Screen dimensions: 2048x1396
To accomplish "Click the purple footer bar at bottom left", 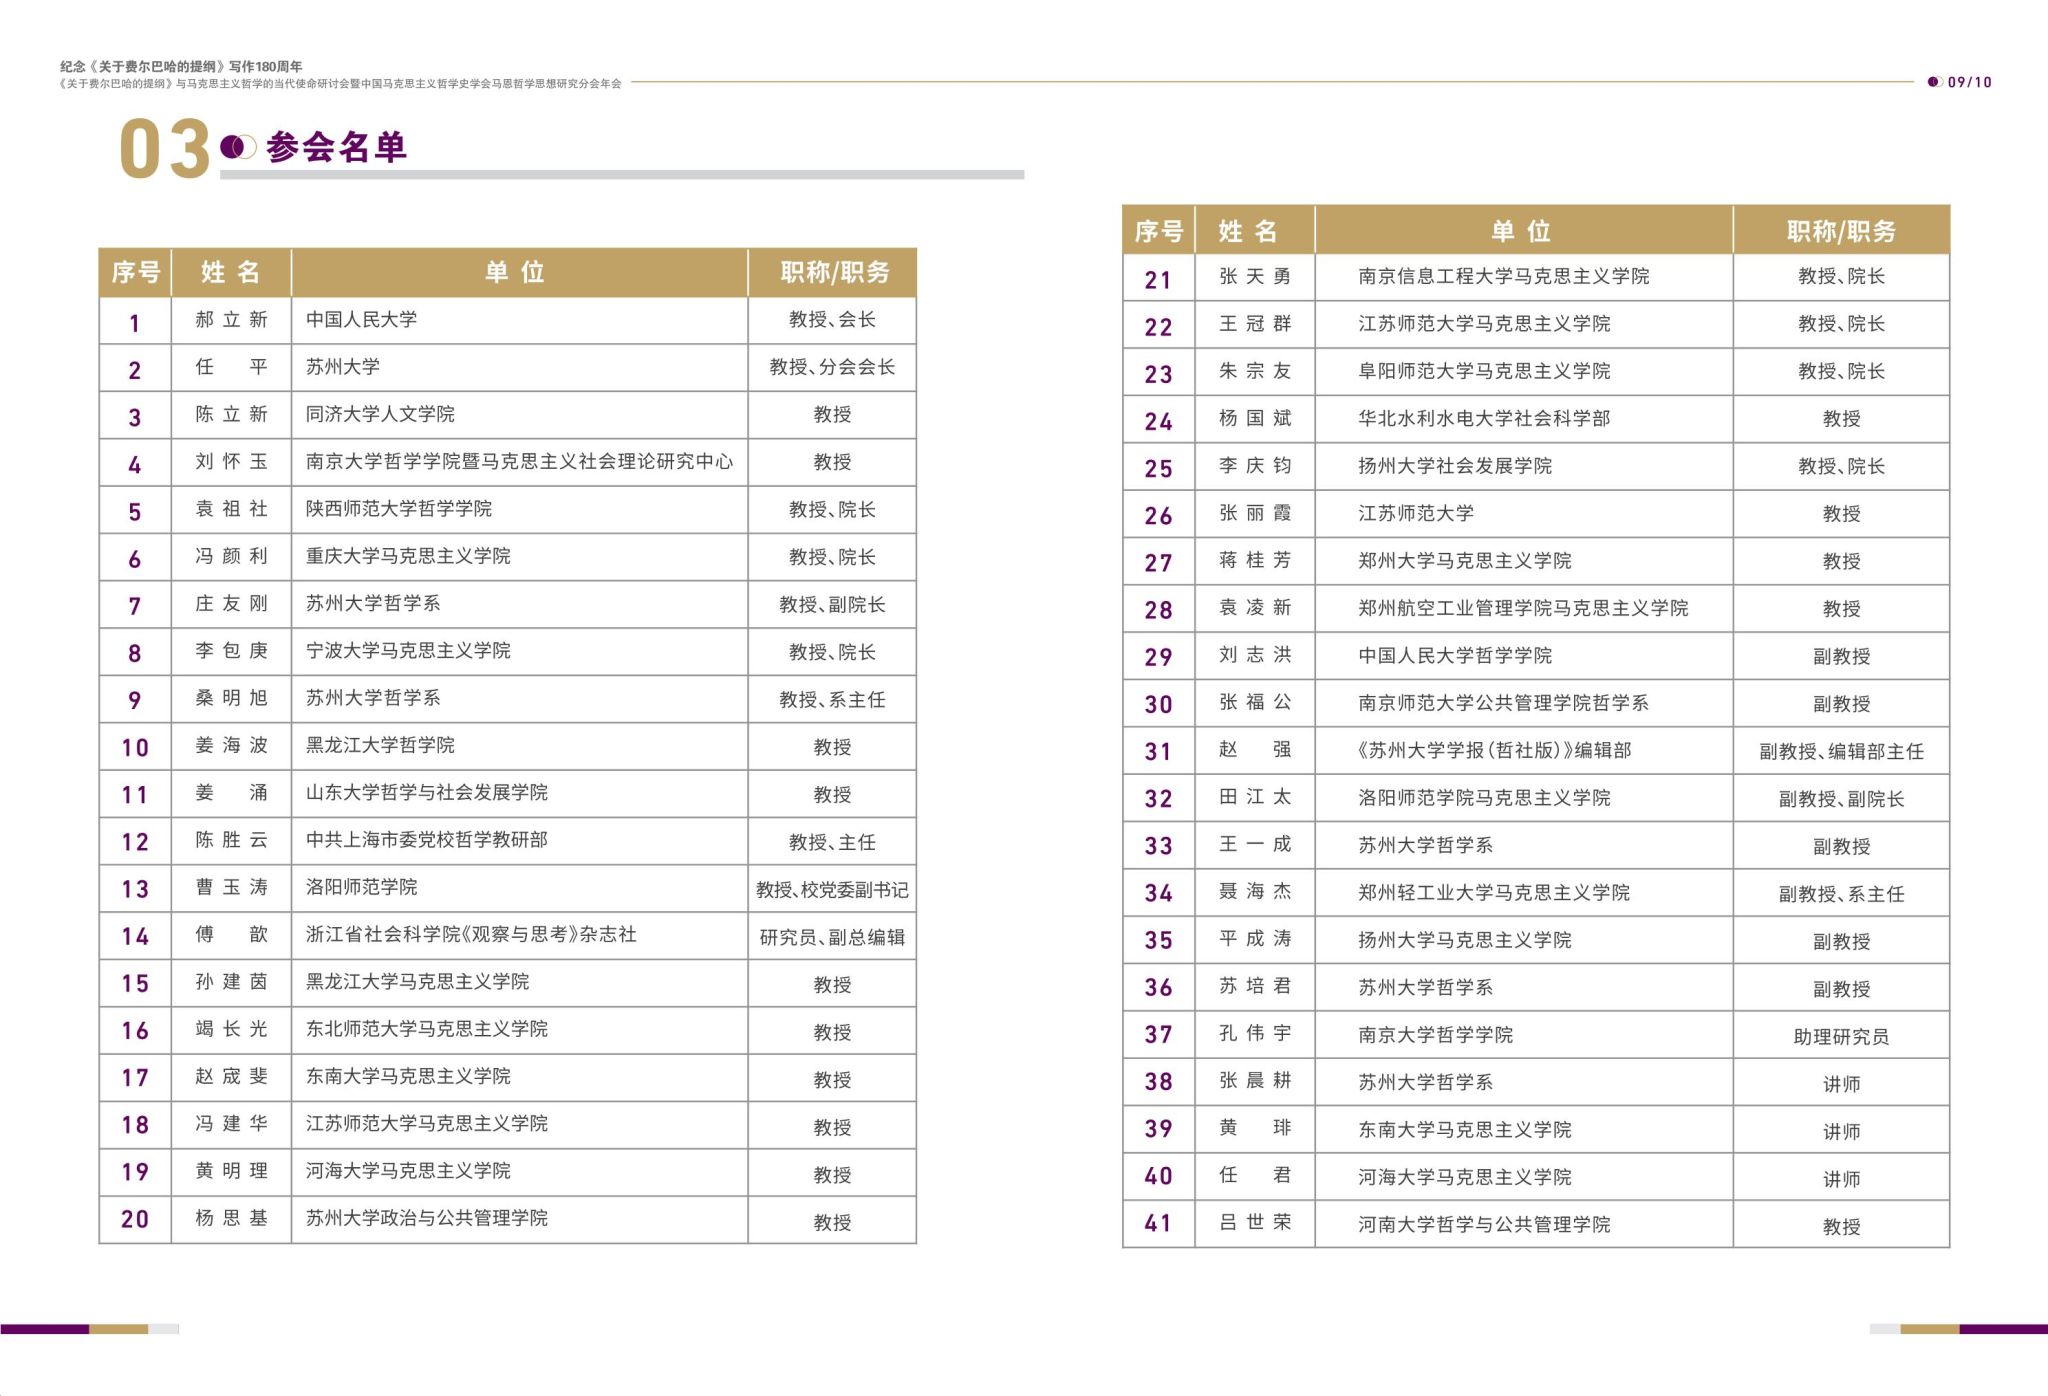I will 44,1329.
